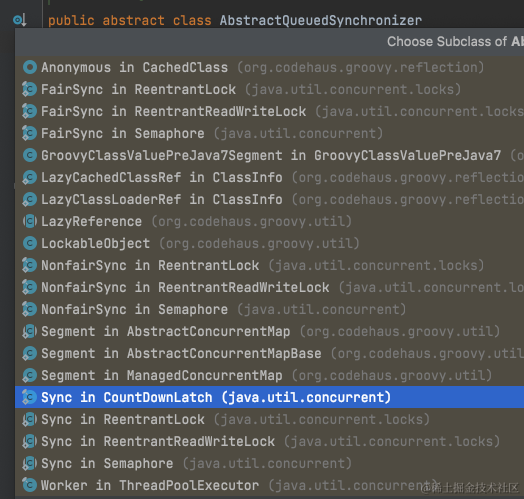Click the icon of Sync in ReentrantLock
This screenshot has height=499, width=524.
[x=30, y=419]
